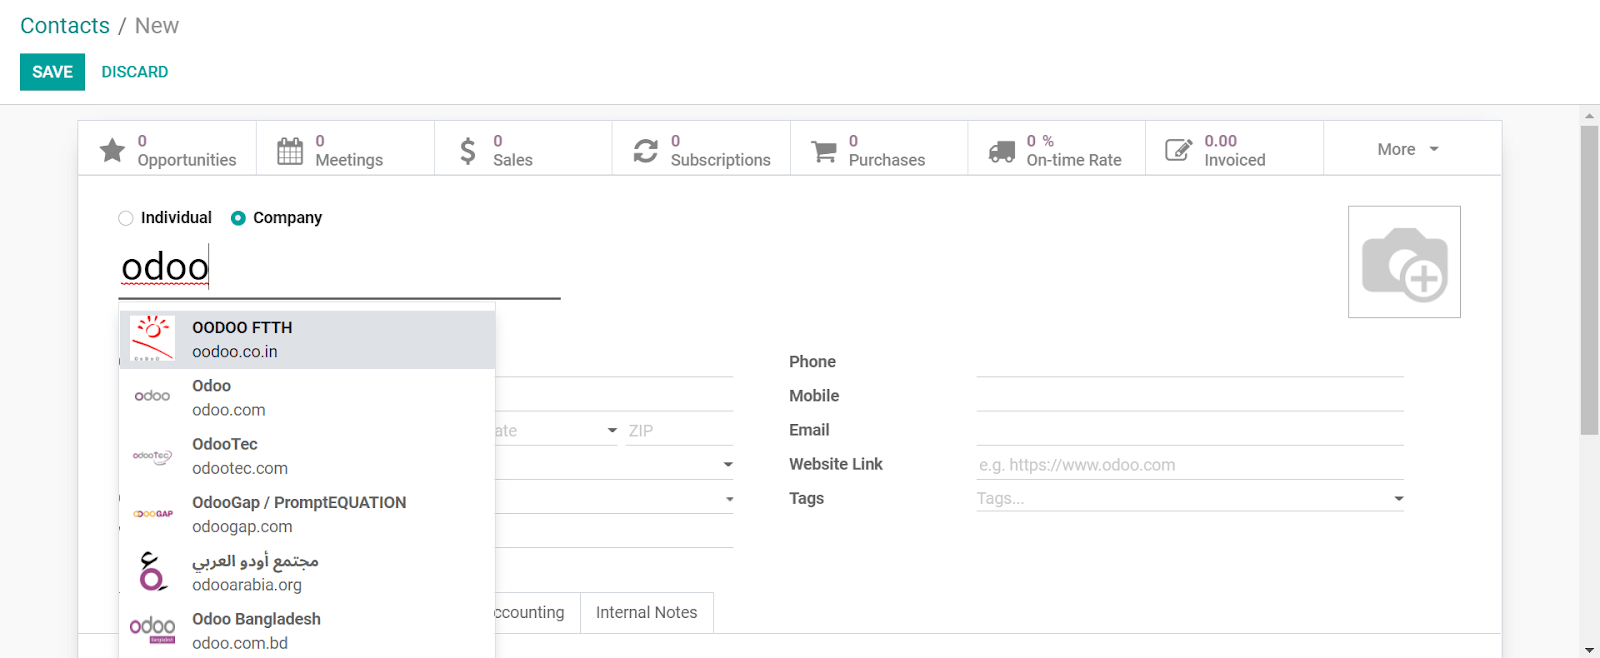The image size is (1600, 658).
Task: Open the Tags dropdown
Action: pyautogui.click(x=1399, y=498)
